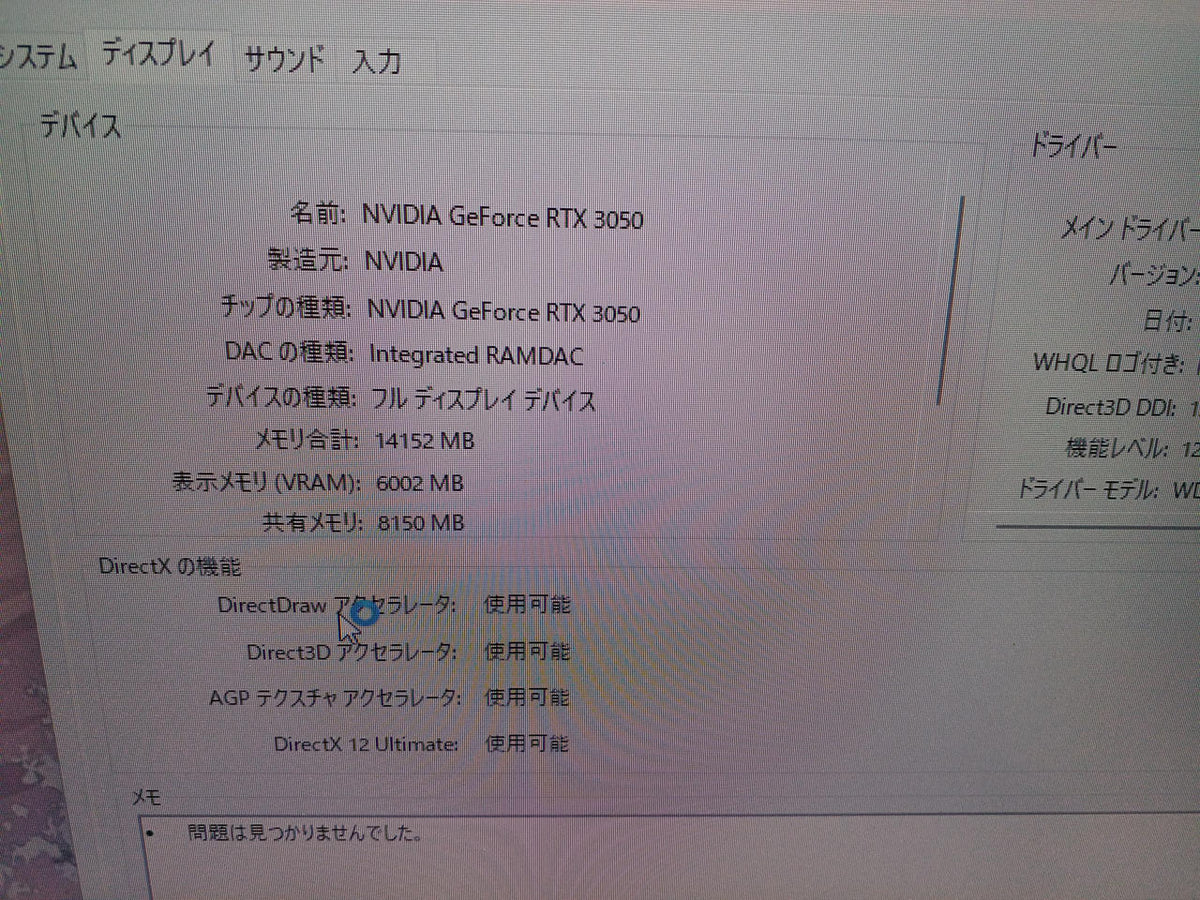The image size is (1200, 900).
Task: Click the デバイスの種類: label
Action: [x=281, y=397]
